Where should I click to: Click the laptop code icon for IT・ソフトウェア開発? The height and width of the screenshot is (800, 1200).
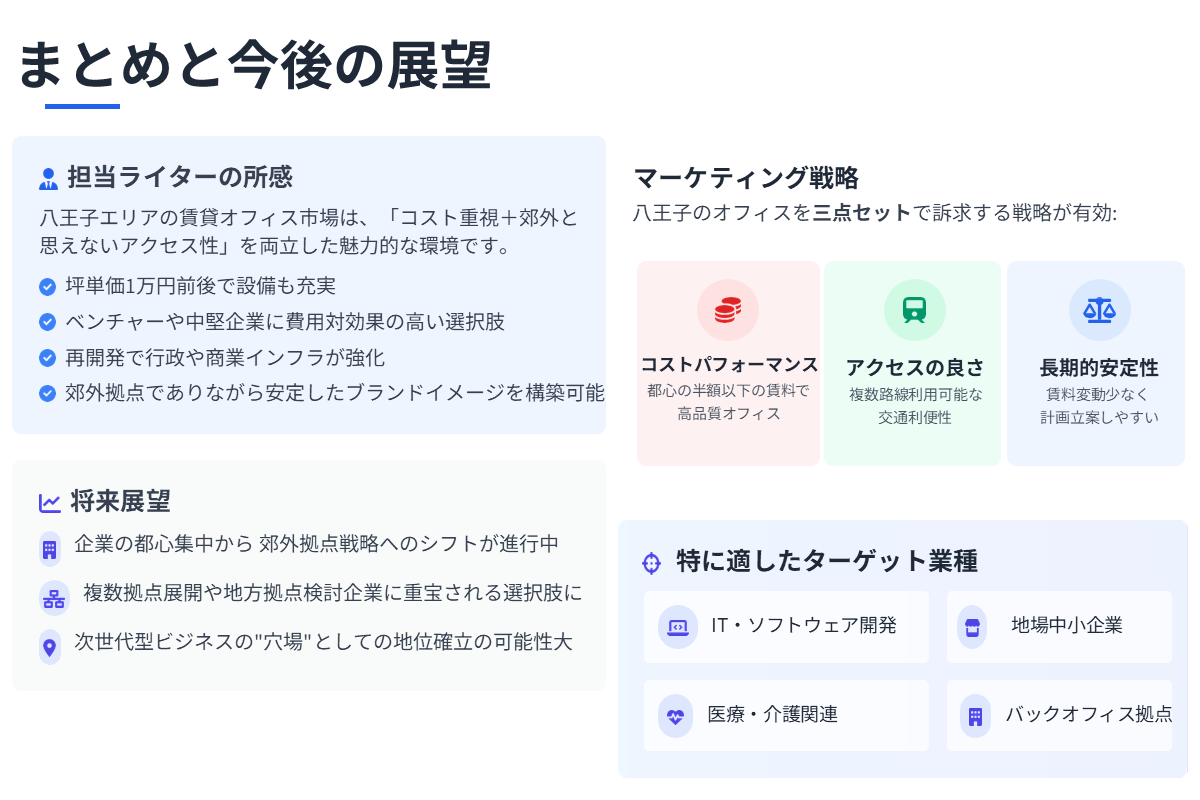pos(677,627)
